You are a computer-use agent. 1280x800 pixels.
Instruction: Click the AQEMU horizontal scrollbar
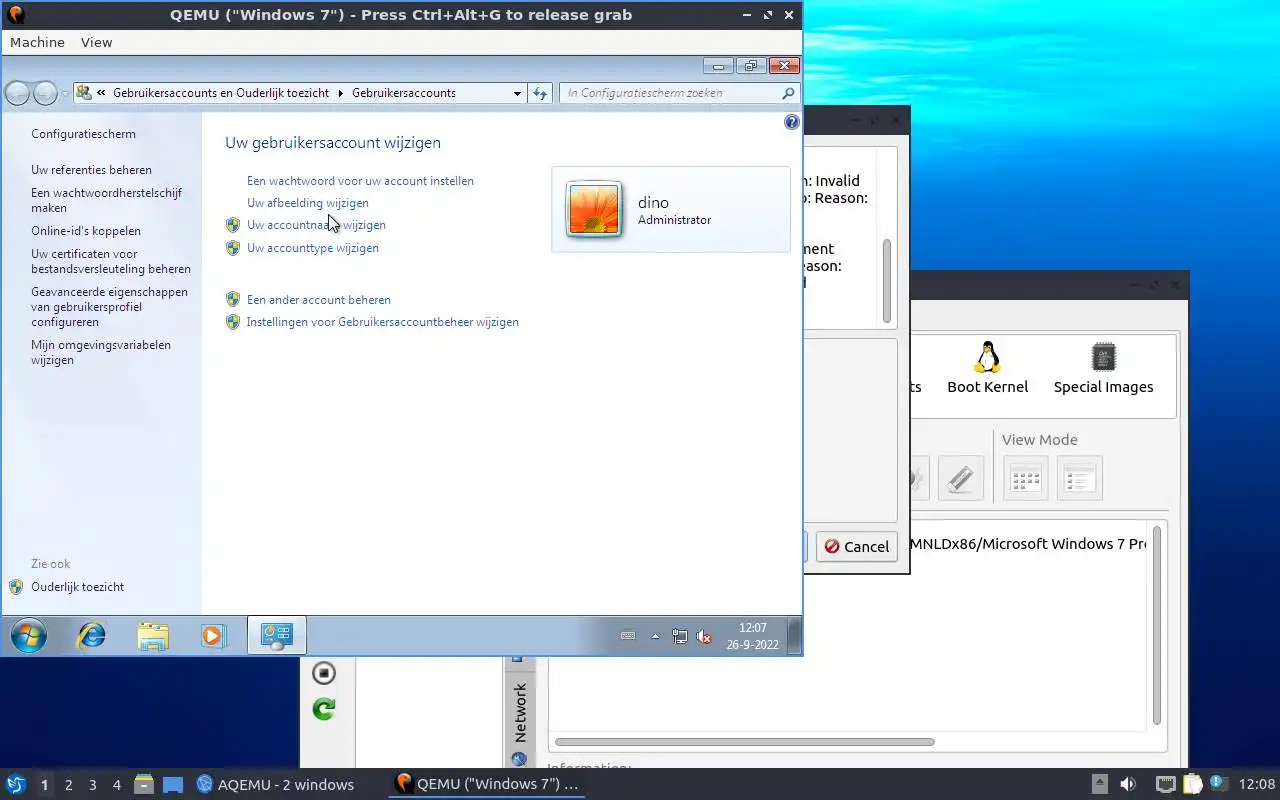745,742
